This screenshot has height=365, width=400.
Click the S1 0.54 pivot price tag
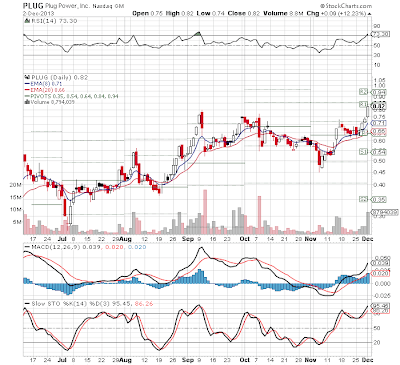point(373,152)
